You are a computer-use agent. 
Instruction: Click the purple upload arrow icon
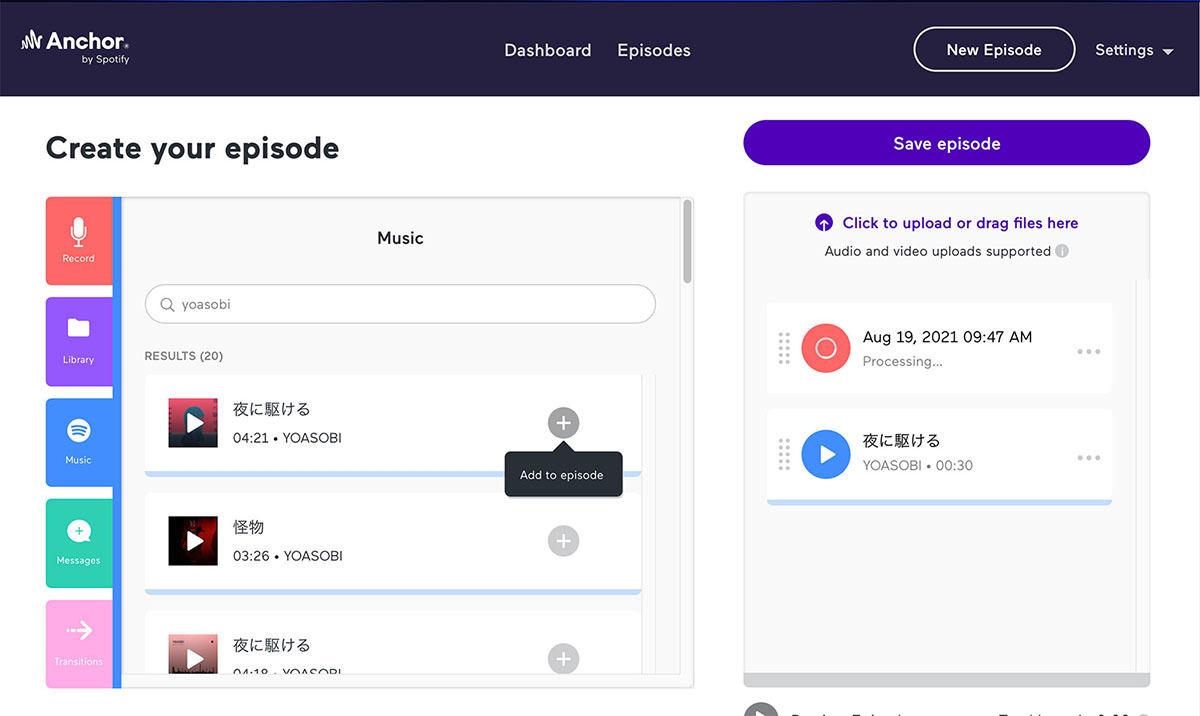824,223
